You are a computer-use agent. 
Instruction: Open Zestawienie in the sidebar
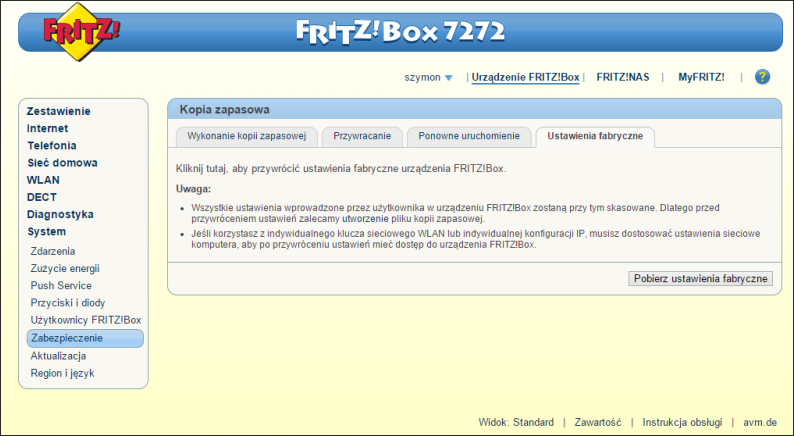(58, 111)
